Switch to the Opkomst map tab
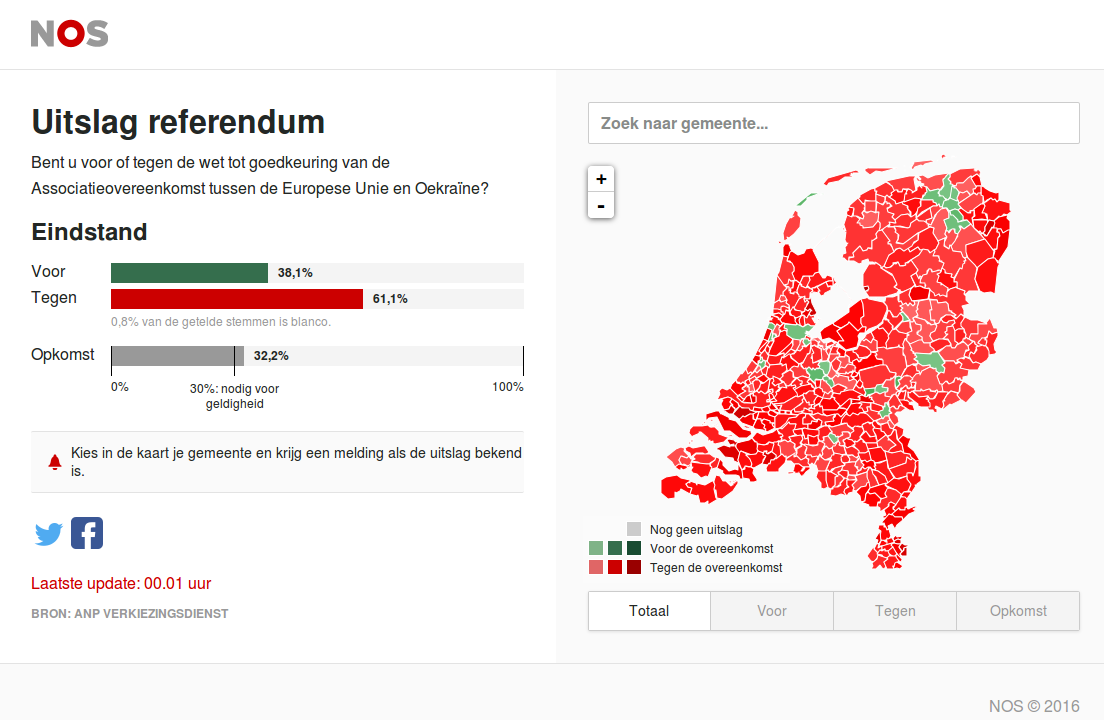The height and width of the screenshot is (720, 1104). (1018, 611)
